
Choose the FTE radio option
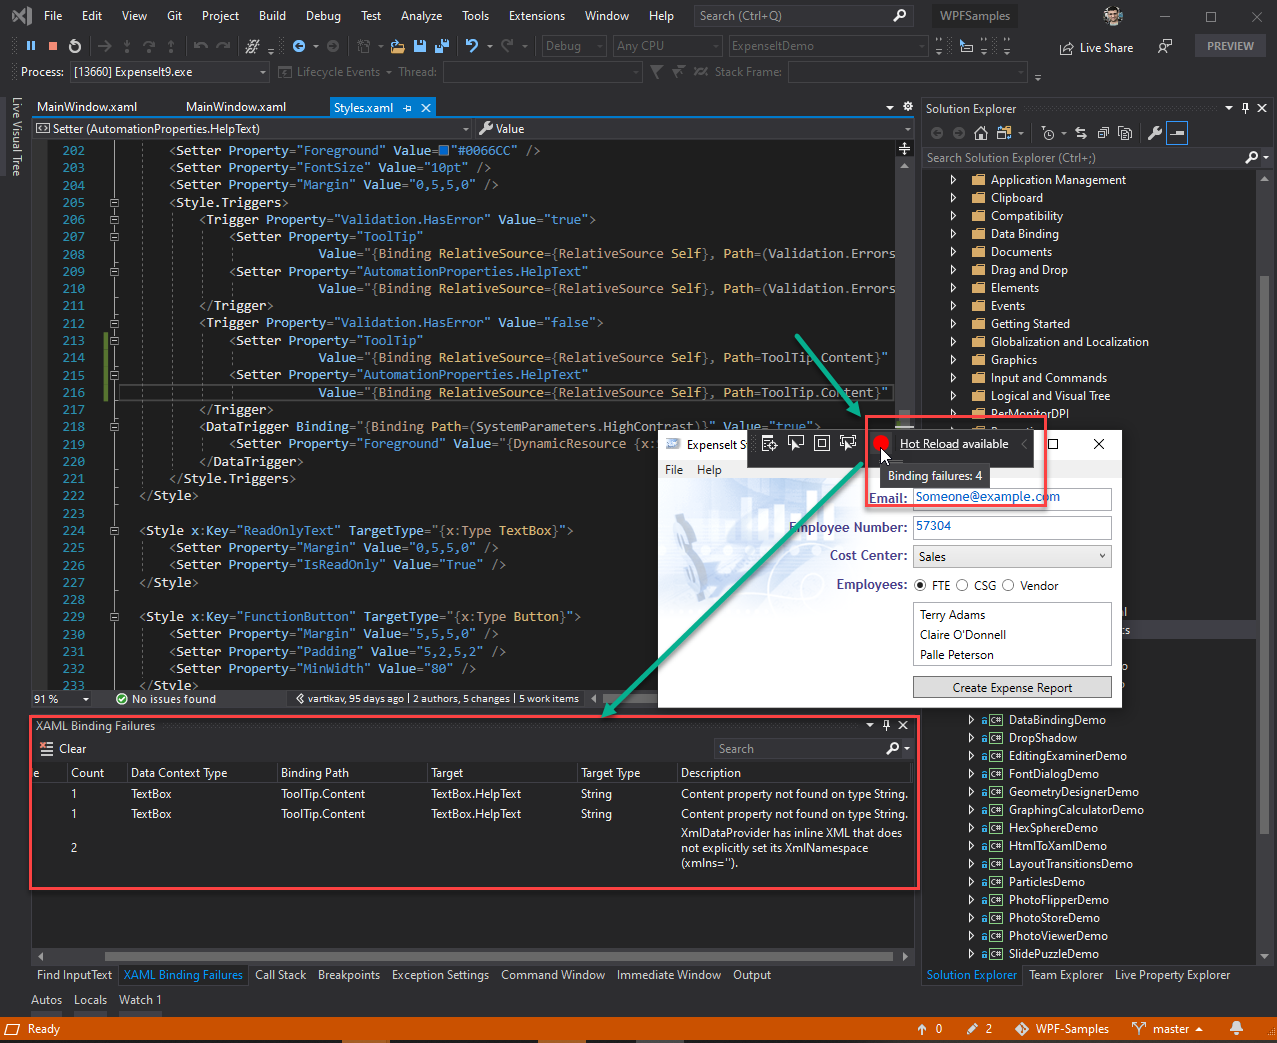point(920,586)
